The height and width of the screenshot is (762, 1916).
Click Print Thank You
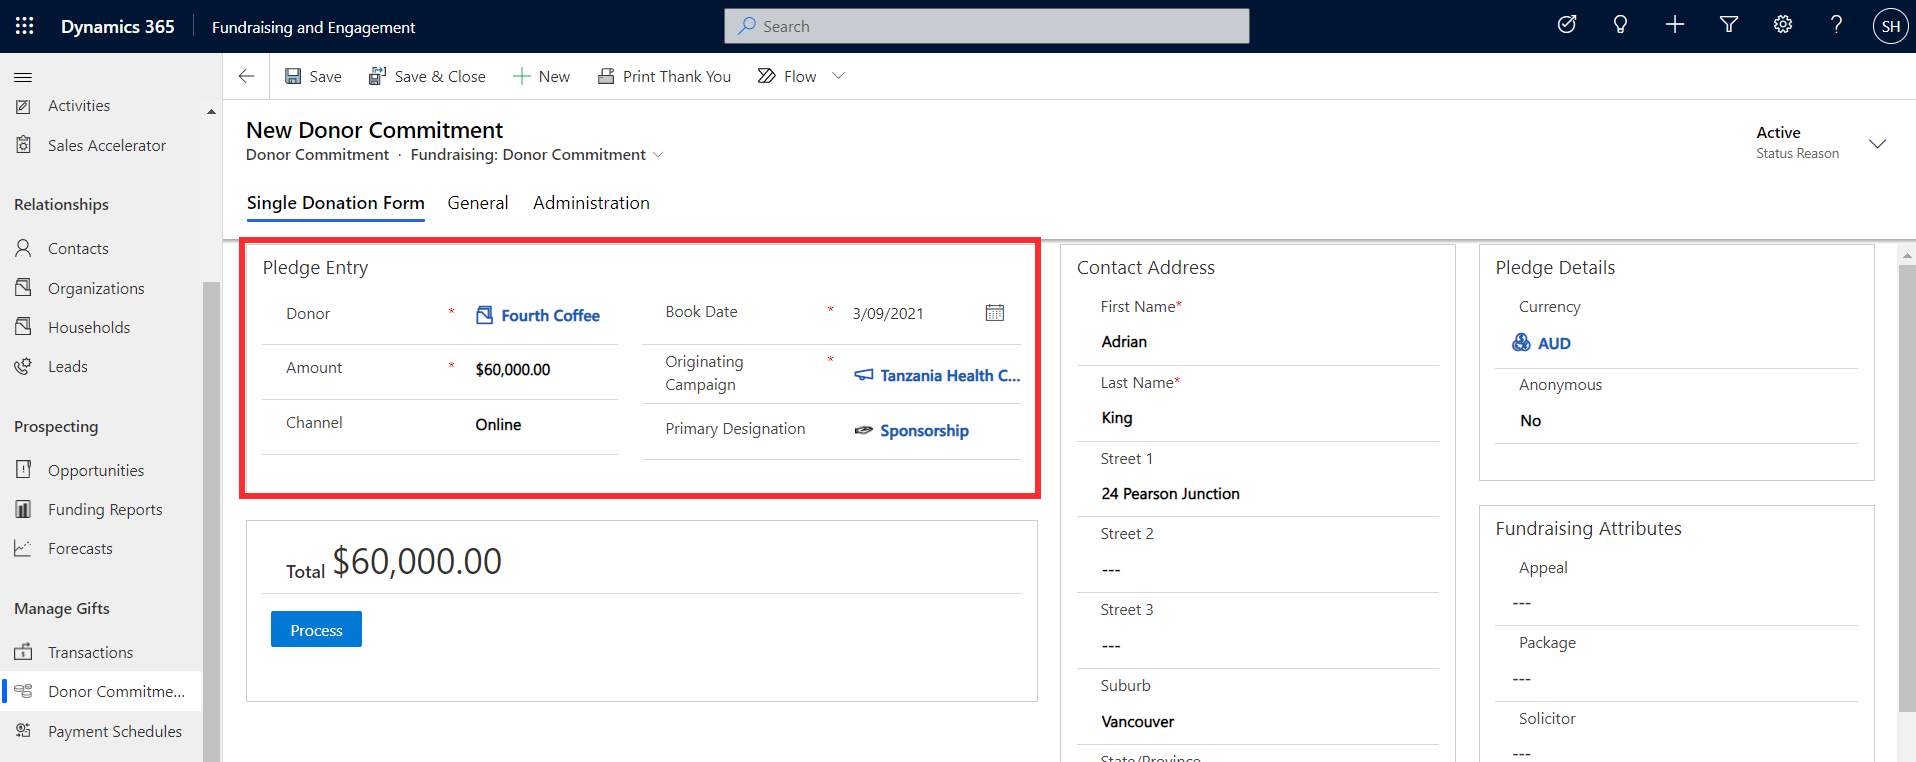664,76
